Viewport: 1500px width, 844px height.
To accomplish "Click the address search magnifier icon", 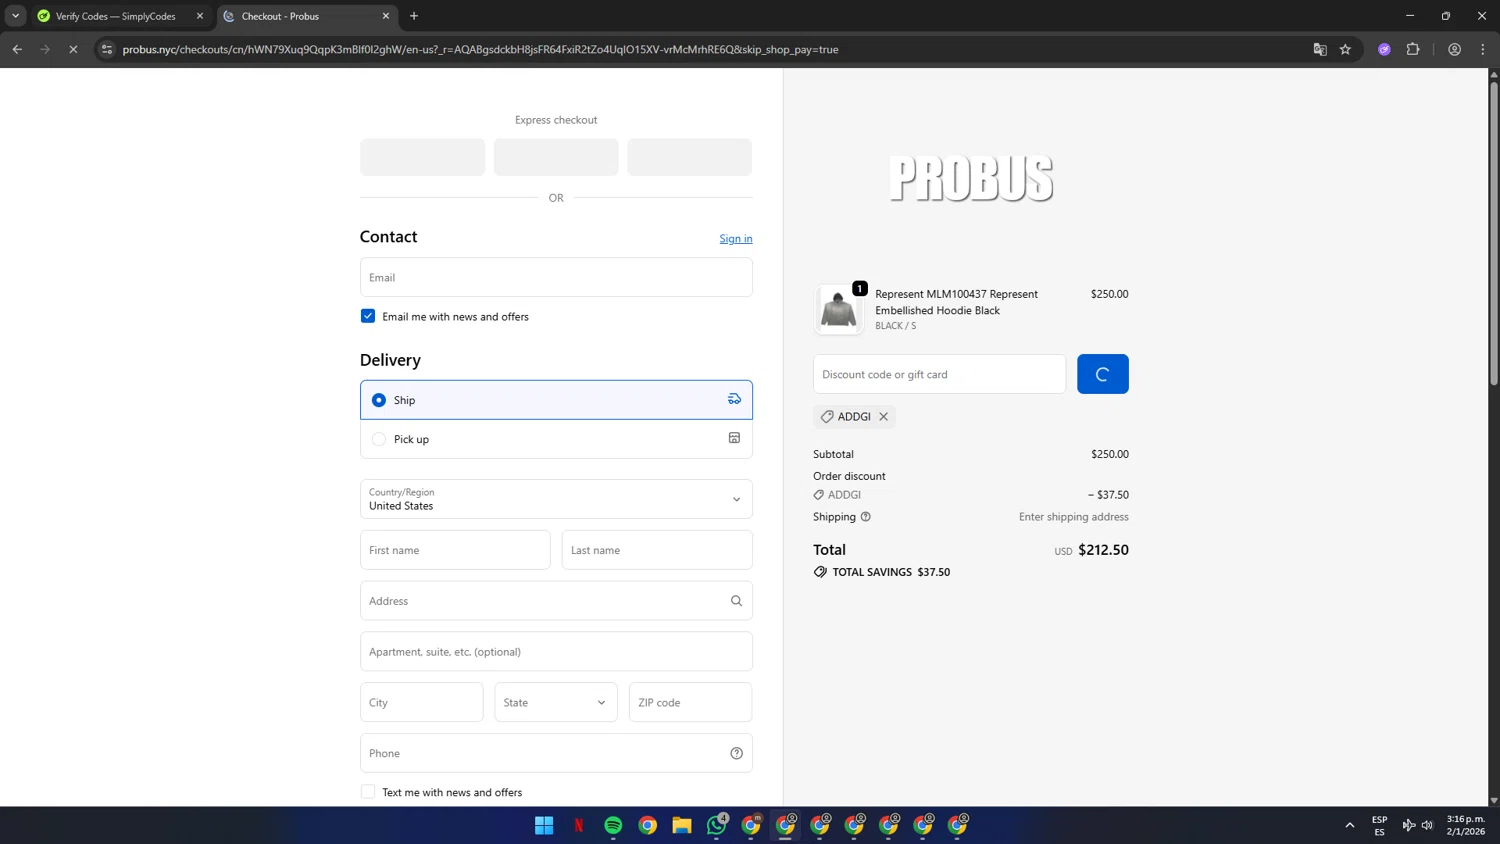I will pos(736,601).
